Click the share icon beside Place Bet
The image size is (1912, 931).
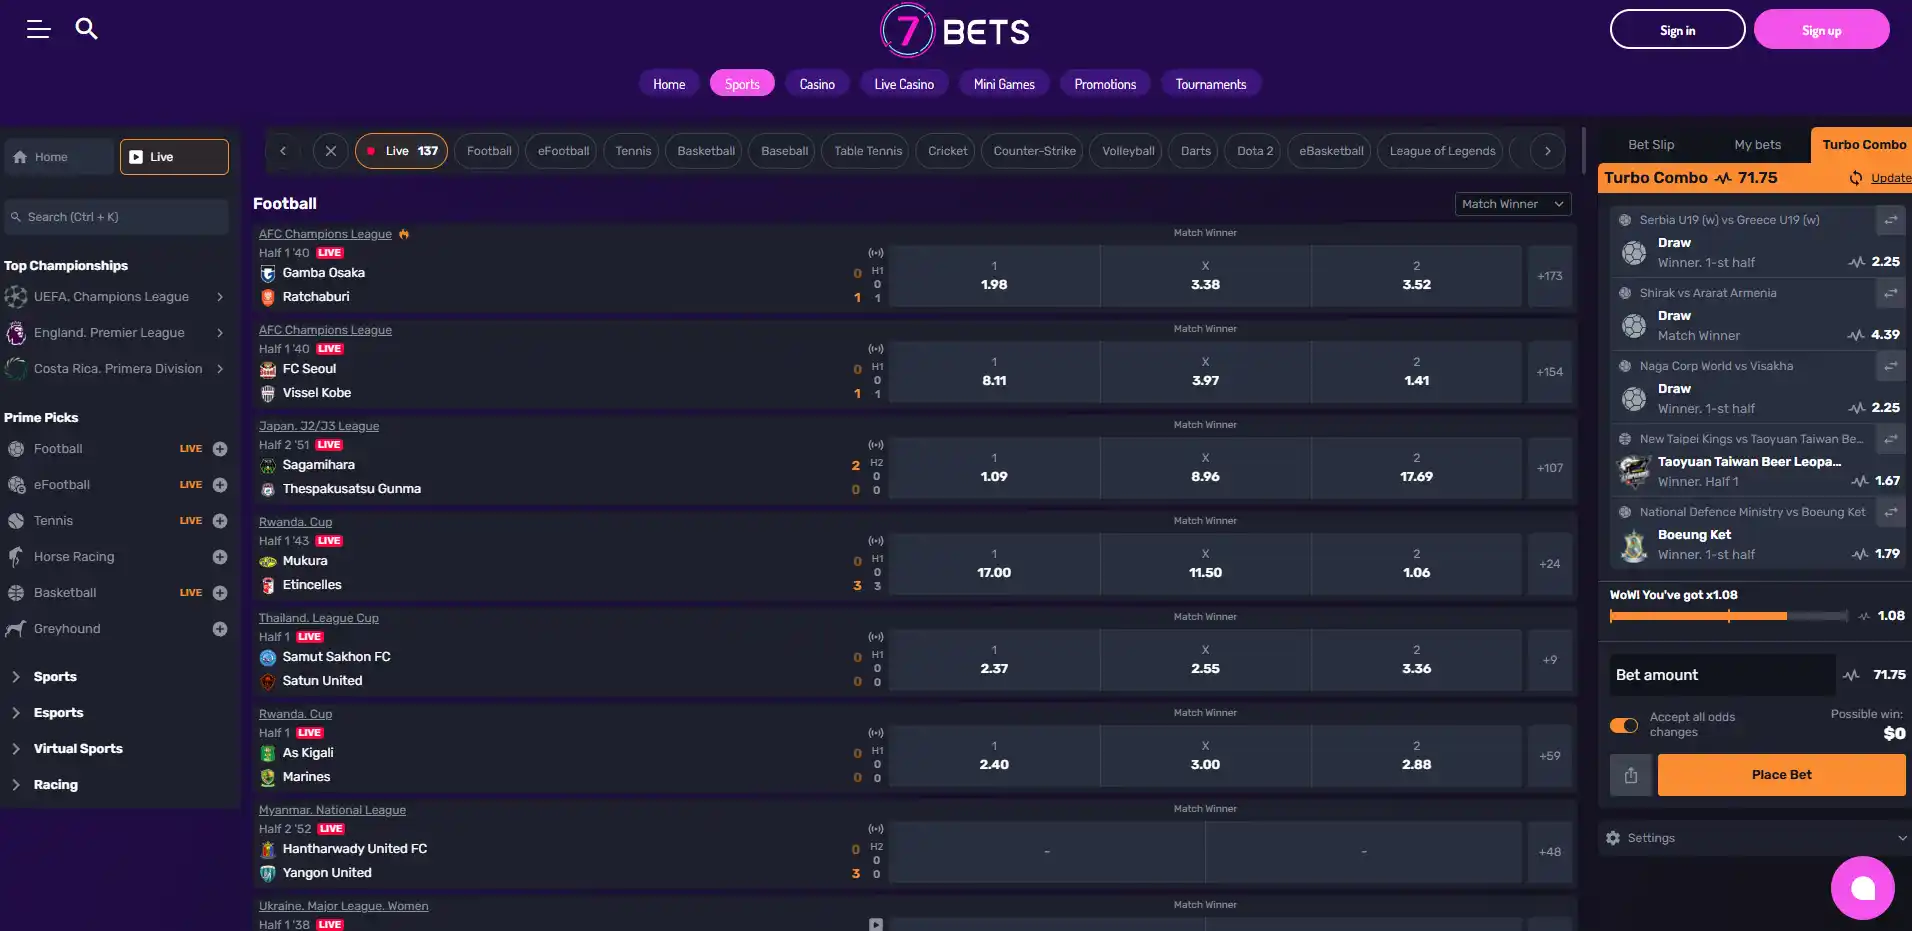1631,775
